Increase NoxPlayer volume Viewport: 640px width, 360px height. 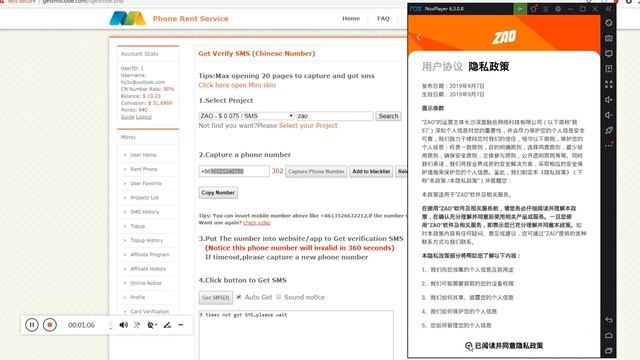(x=609, y=100)
